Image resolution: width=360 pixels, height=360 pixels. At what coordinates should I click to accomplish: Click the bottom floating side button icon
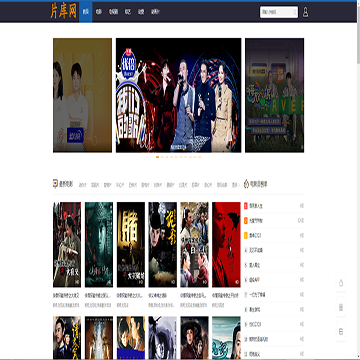(341, 331)
